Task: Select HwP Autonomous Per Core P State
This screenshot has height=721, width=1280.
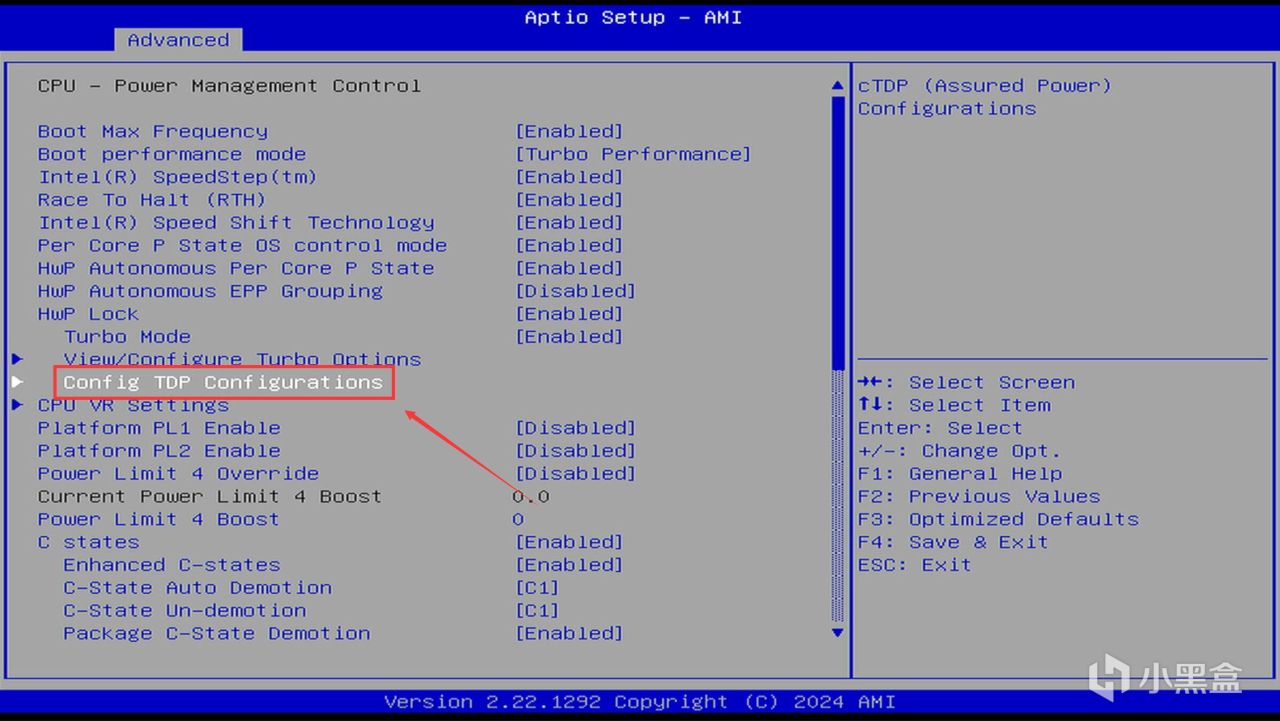Action: pyautogui.click(x=236, y=268)
